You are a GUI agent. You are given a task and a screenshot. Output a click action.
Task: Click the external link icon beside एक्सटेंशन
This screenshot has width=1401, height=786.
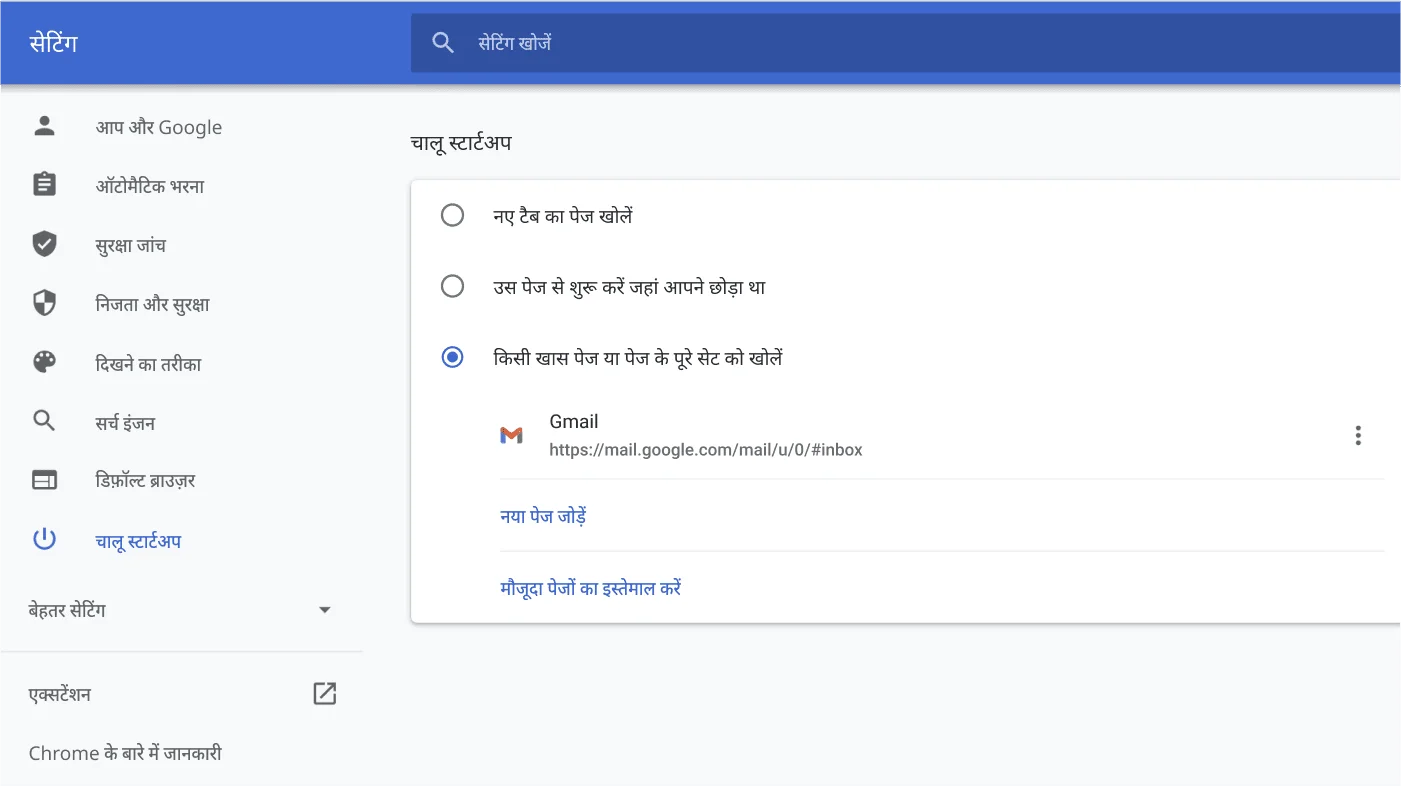tap(324, 693)
